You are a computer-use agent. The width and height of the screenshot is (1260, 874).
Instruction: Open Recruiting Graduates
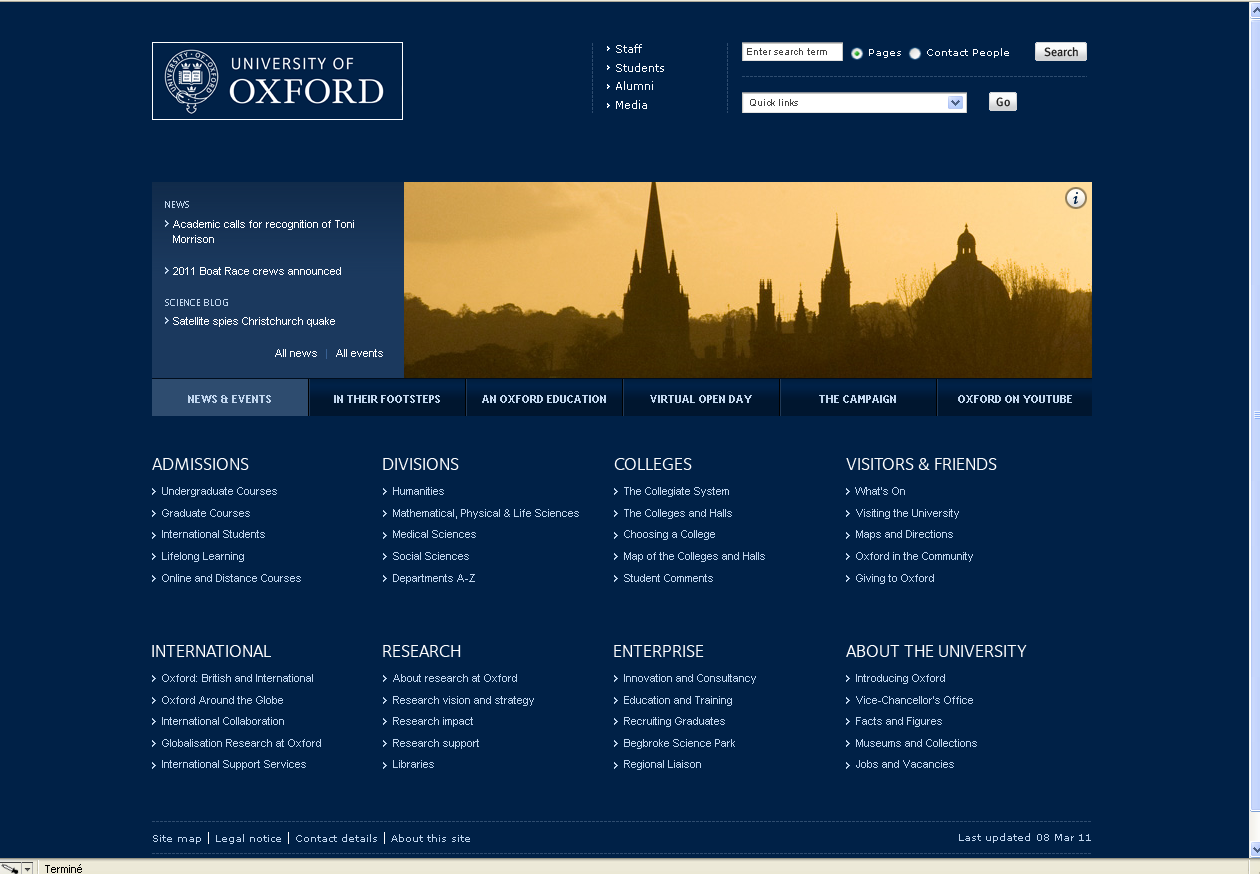tap(674, 721)
